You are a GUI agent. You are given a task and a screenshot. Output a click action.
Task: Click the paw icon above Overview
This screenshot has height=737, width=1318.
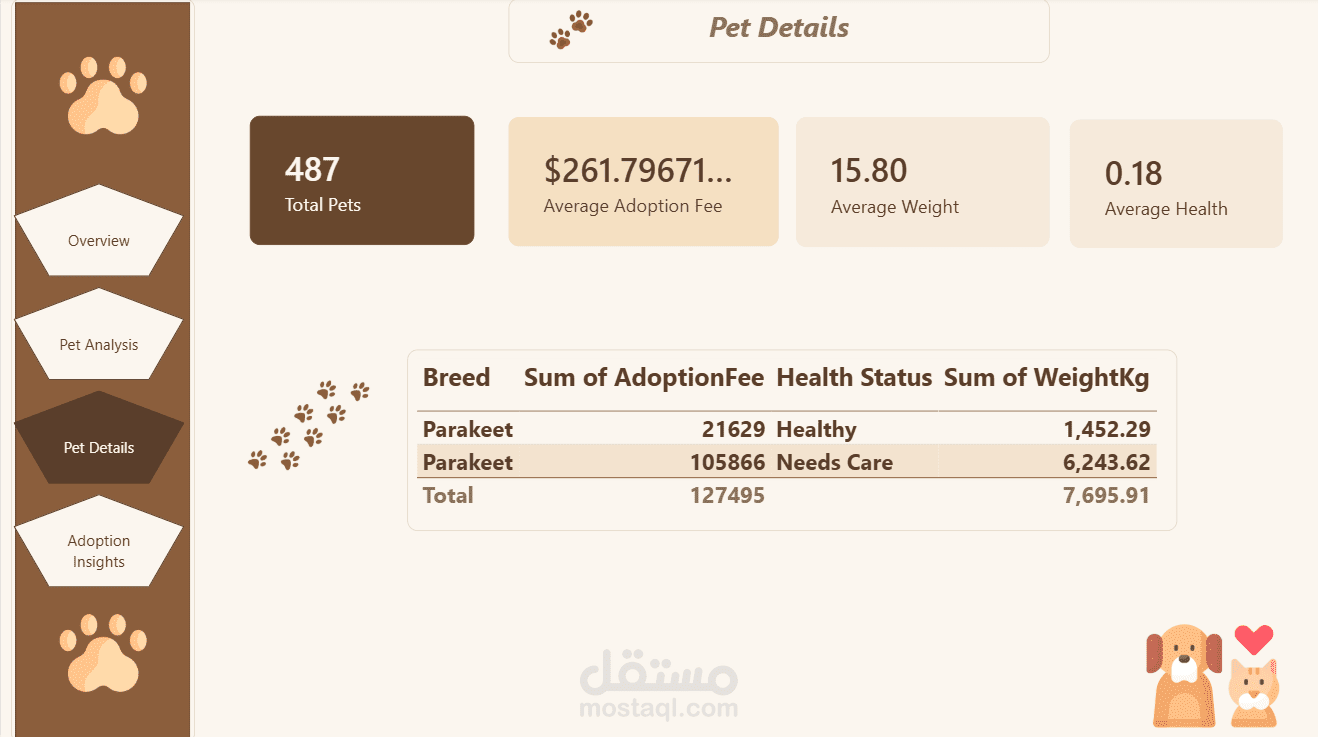[102, 95]
